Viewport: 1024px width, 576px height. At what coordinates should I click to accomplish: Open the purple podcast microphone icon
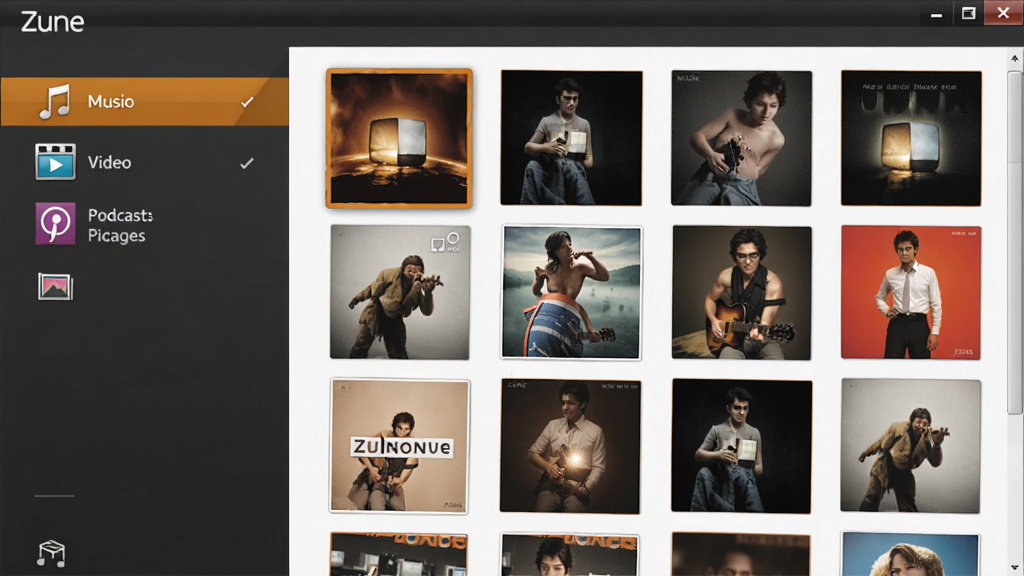(x=55, y=223)
